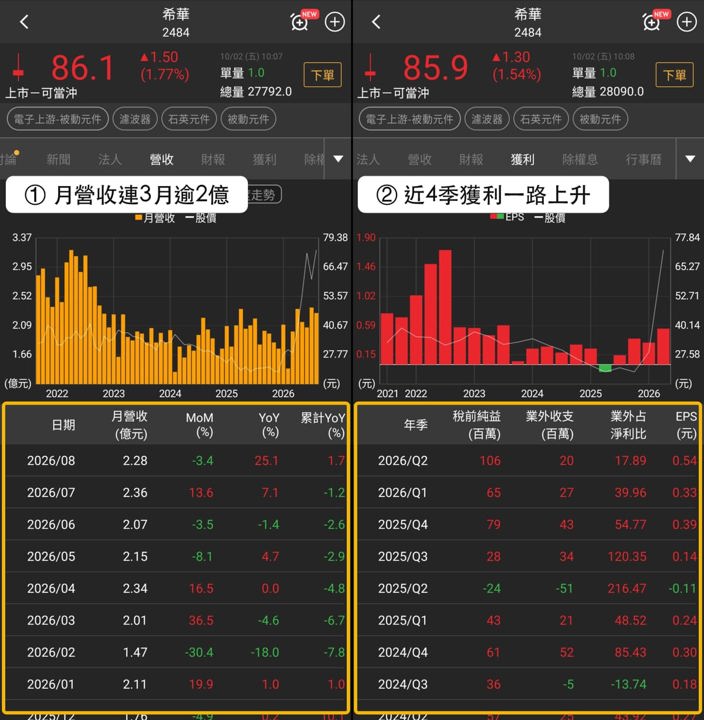Image resolution: width=704 pixels, height=720 pixels.
Task: Select YoY (%) column header
Action: [x=269, y=425]
